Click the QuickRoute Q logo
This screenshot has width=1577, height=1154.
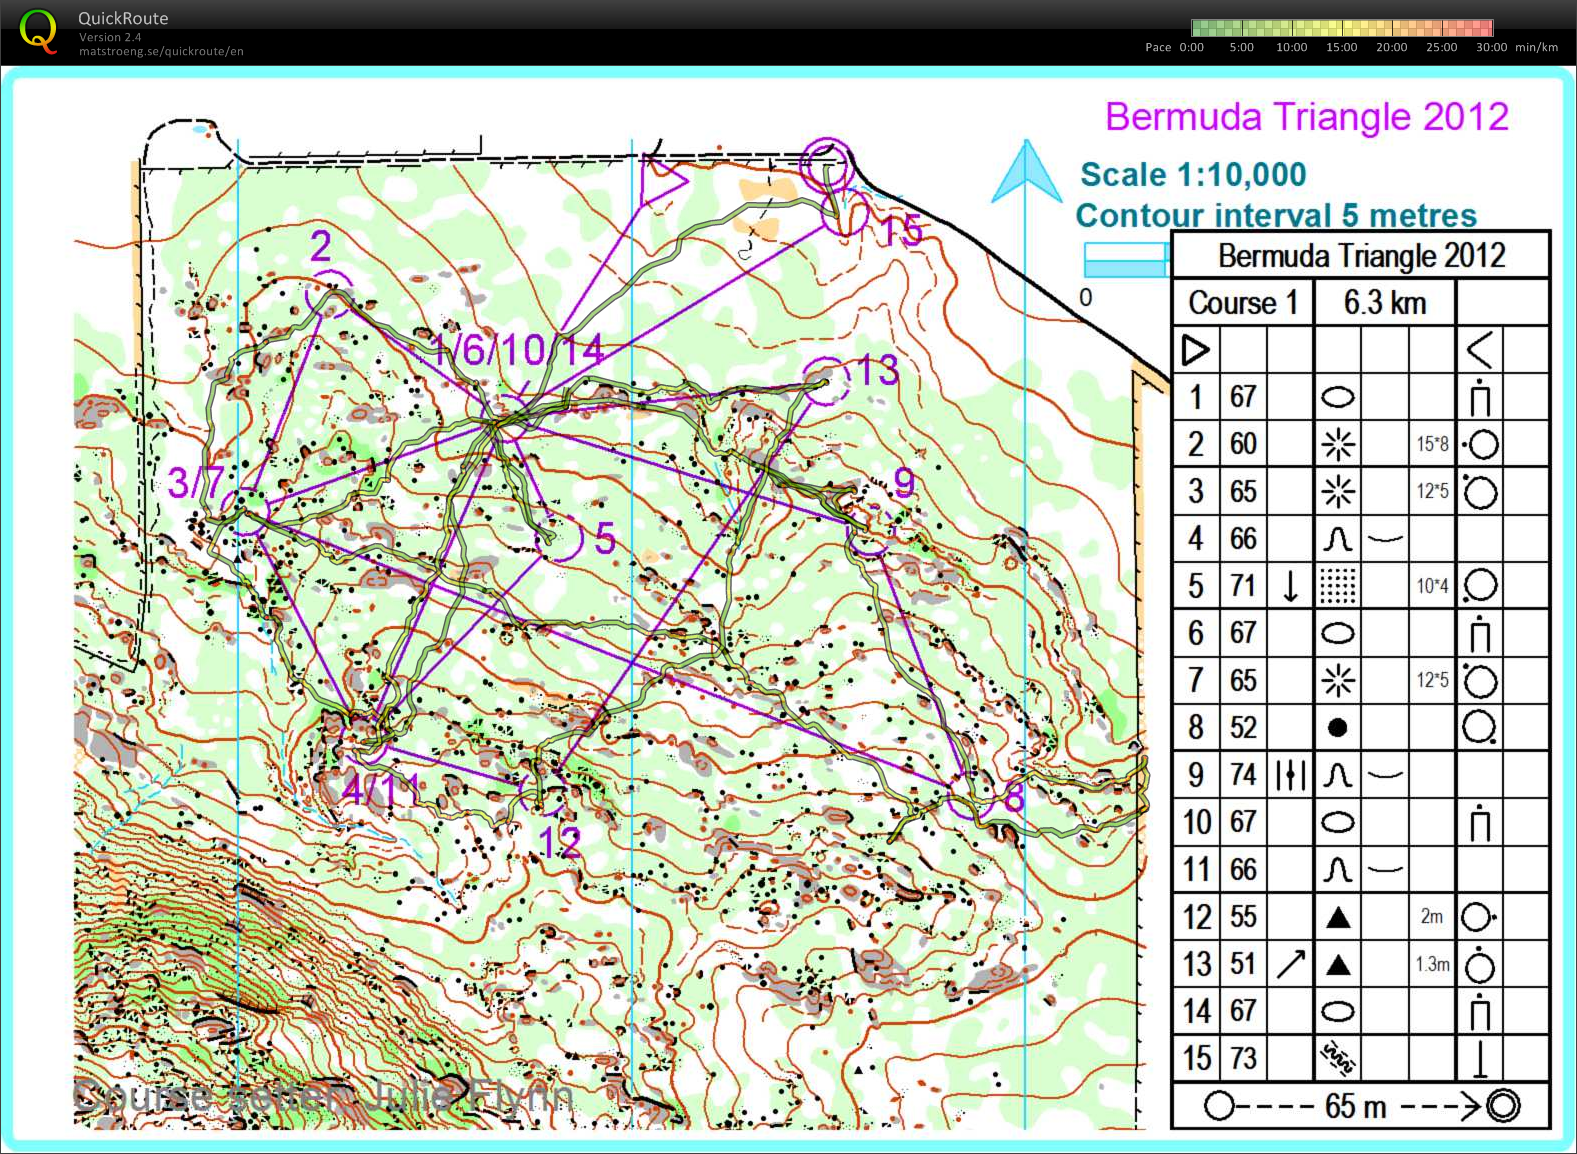pyautogui.click(x=38, y=31)
